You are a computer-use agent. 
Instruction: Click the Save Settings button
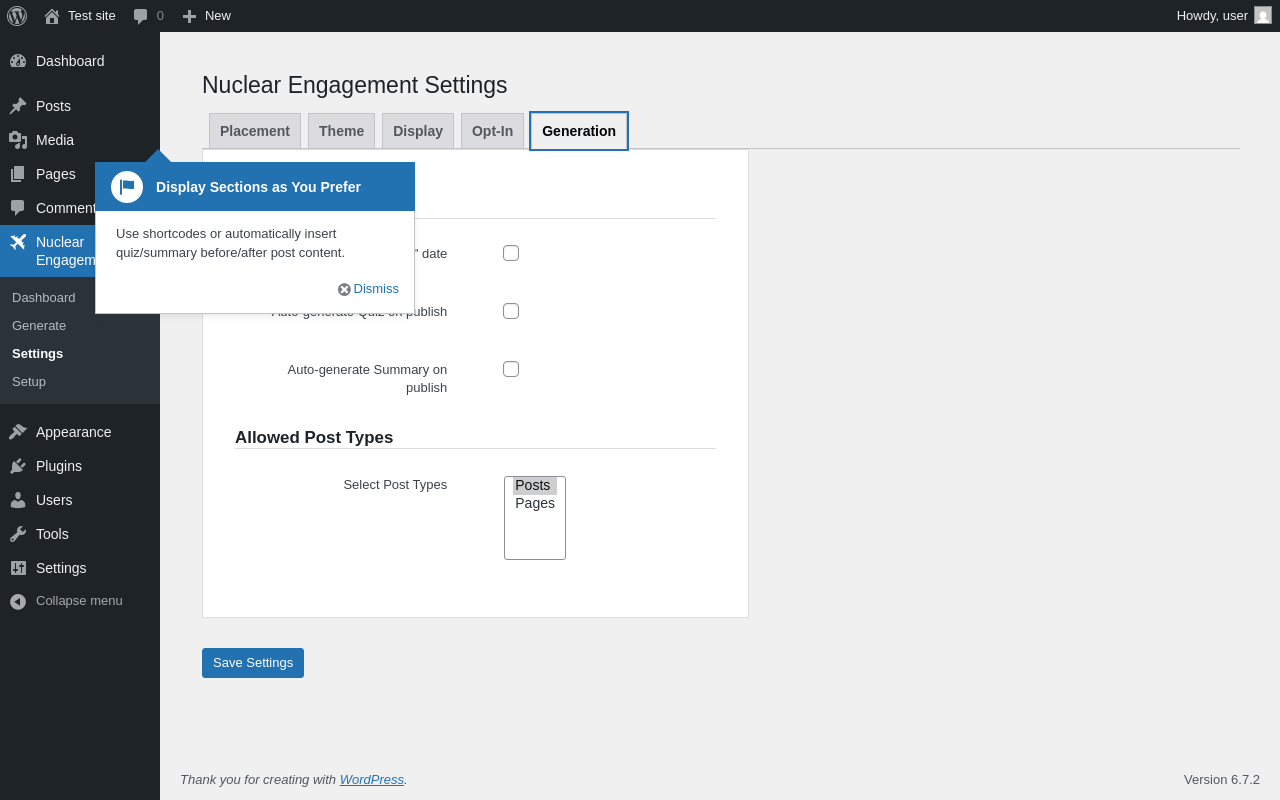click(253, 663)
